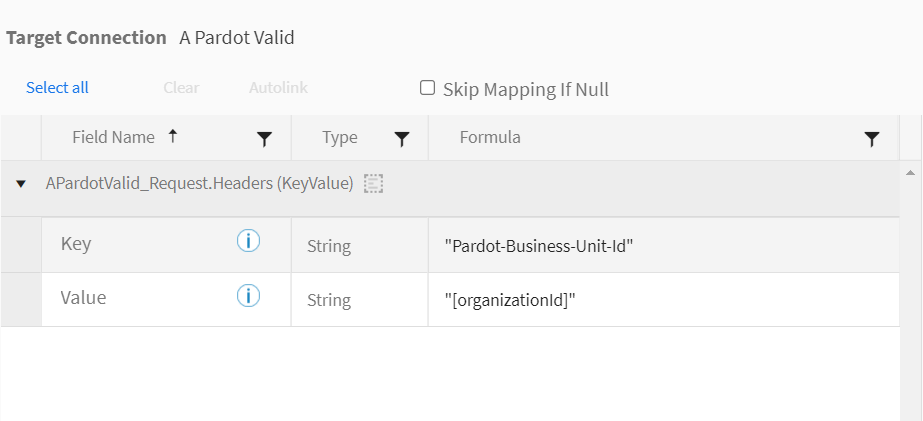
Task: Toggle Field Name ascending sort arrow
Action: click(172, 137)
